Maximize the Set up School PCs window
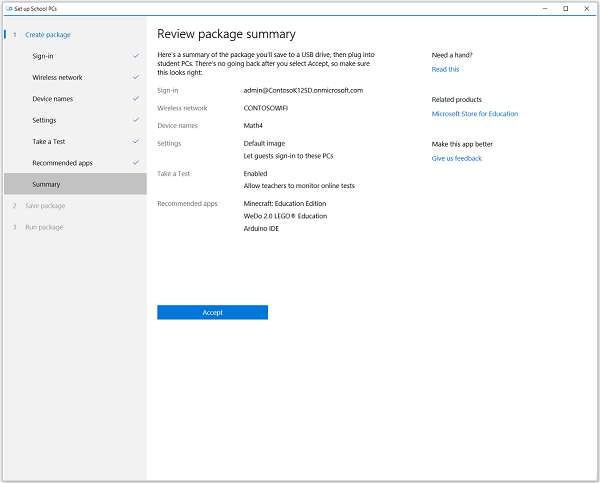Viewport: 600px width, 483px height. [x=566, y=8]
